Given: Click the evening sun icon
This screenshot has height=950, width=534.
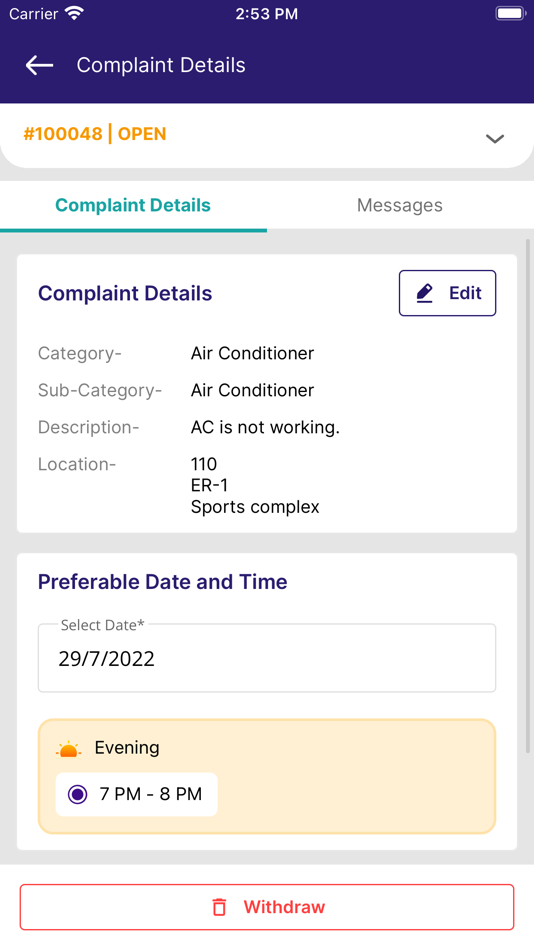Looking at the screenshot, I should tap(68, 749).
